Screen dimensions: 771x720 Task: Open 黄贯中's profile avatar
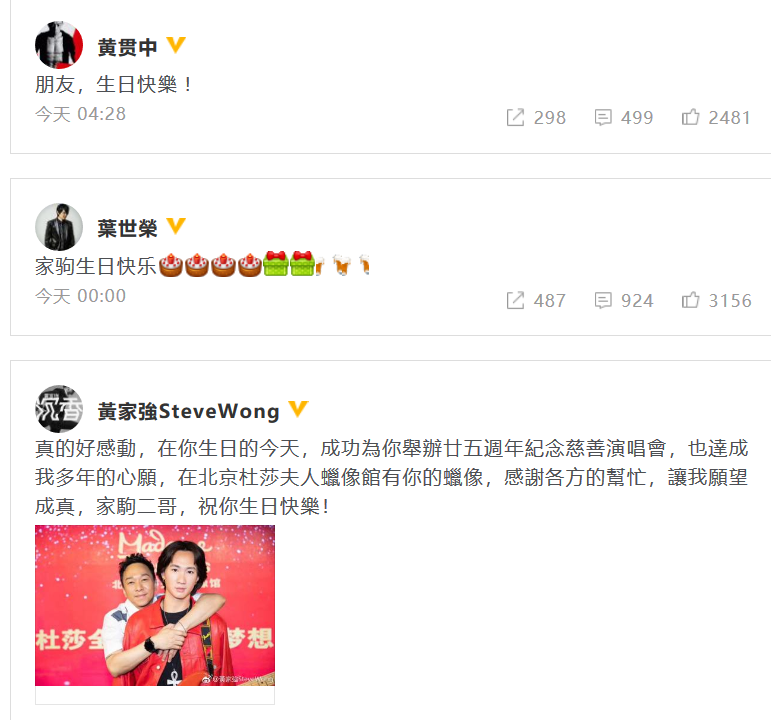(x=59, y=45)
